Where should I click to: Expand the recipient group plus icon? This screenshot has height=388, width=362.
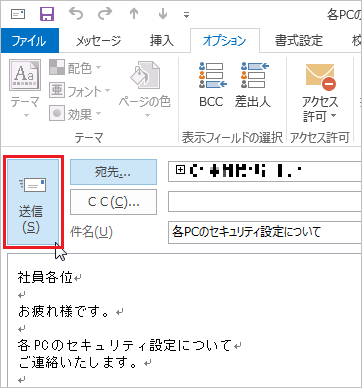[180, 170]
